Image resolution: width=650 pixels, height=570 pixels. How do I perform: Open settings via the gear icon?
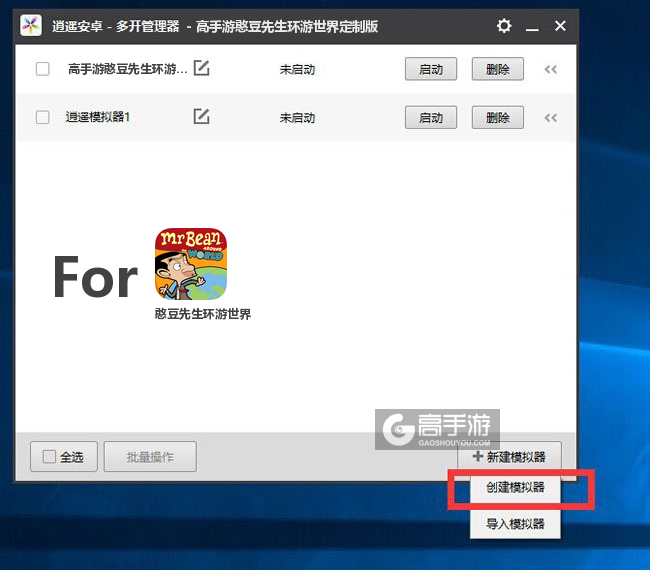(x=504, y=26)
